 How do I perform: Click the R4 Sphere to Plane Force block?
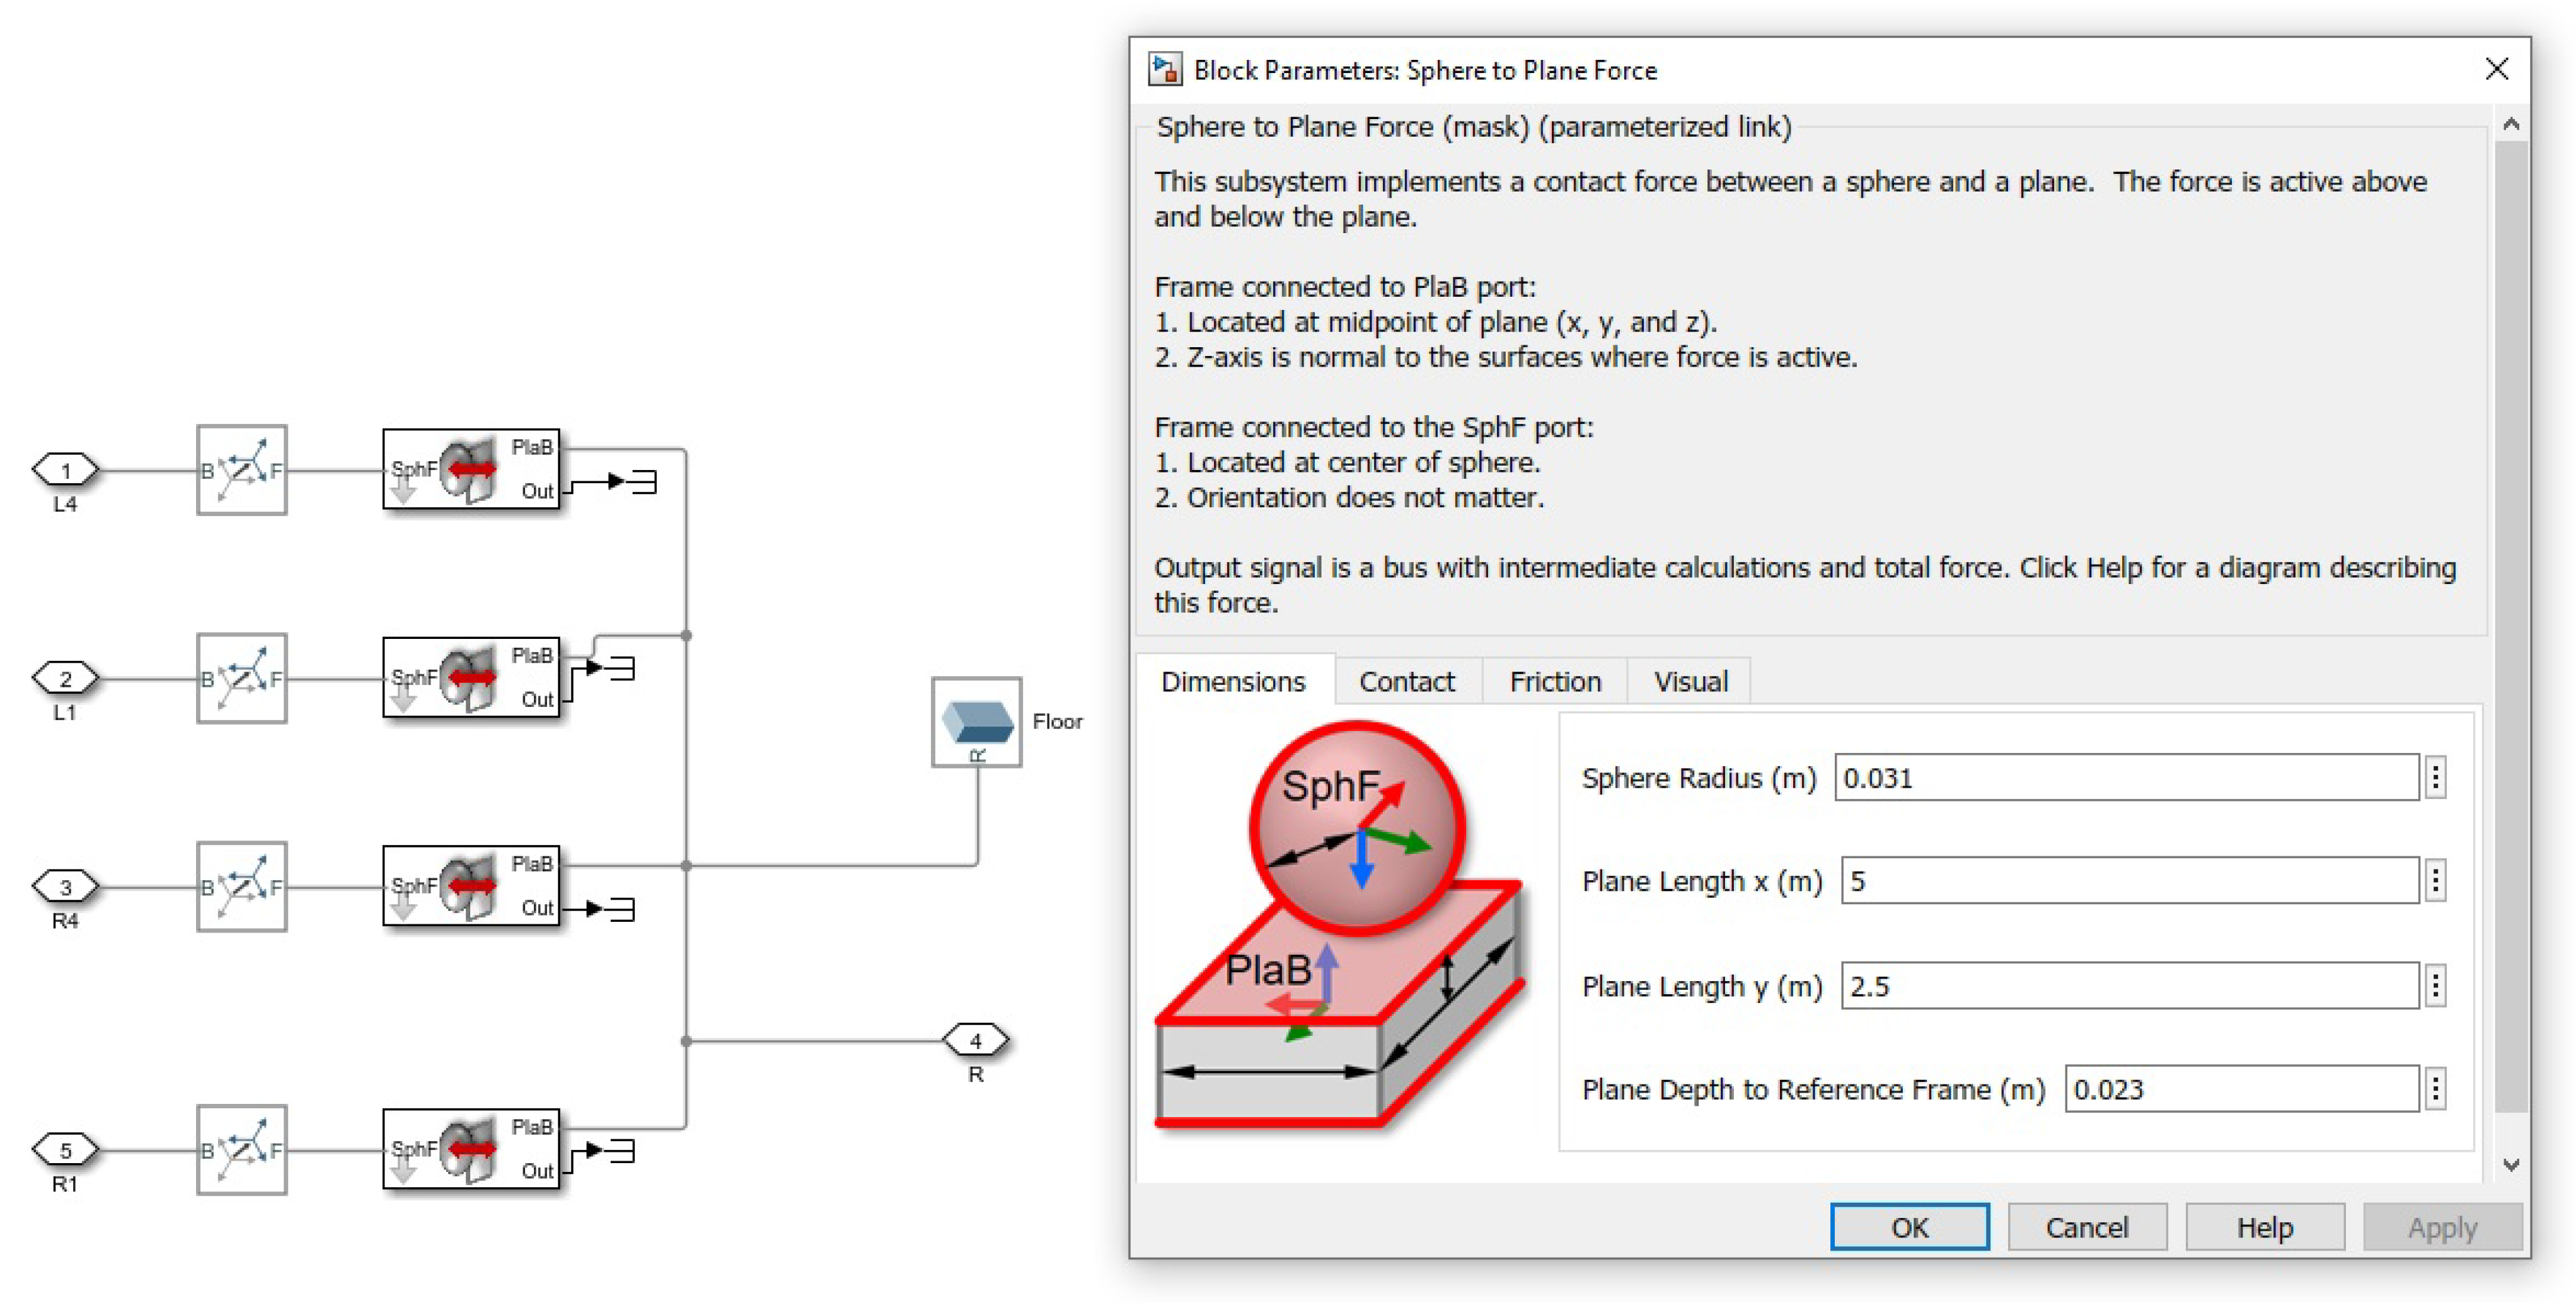[470, 885]
